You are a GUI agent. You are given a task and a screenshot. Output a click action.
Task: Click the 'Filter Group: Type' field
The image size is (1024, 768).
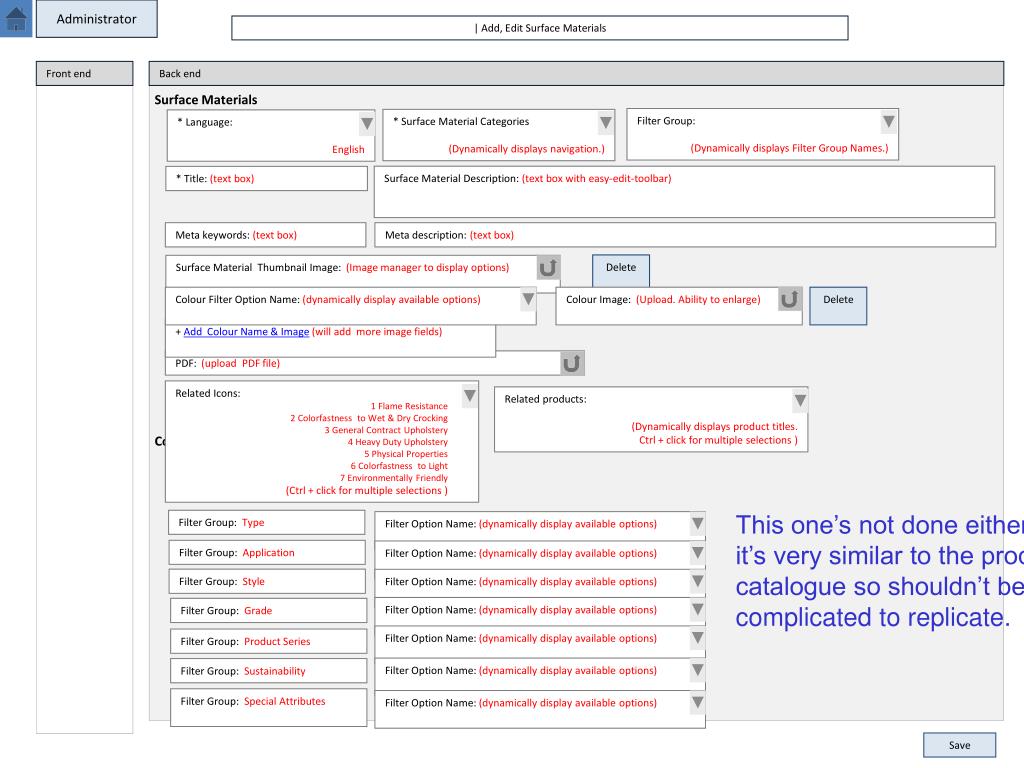pyautogui.click(x=266, y=522)
